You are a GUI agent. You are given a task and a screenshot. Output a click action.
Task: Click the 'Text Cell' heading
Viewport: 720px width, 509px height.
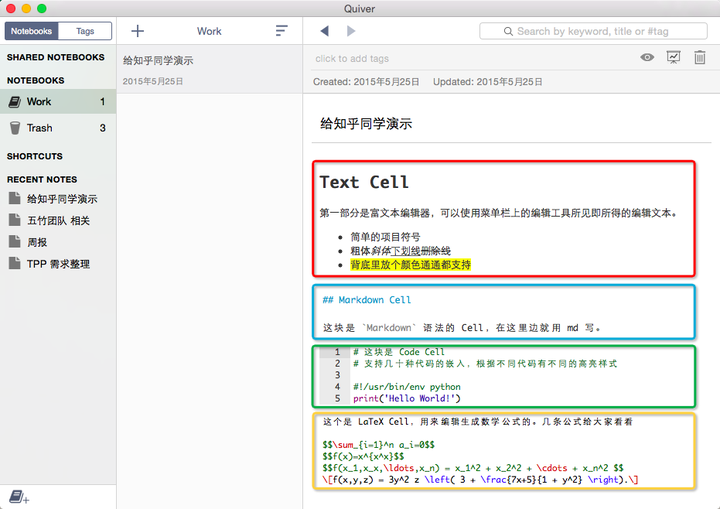pos(364,182)
